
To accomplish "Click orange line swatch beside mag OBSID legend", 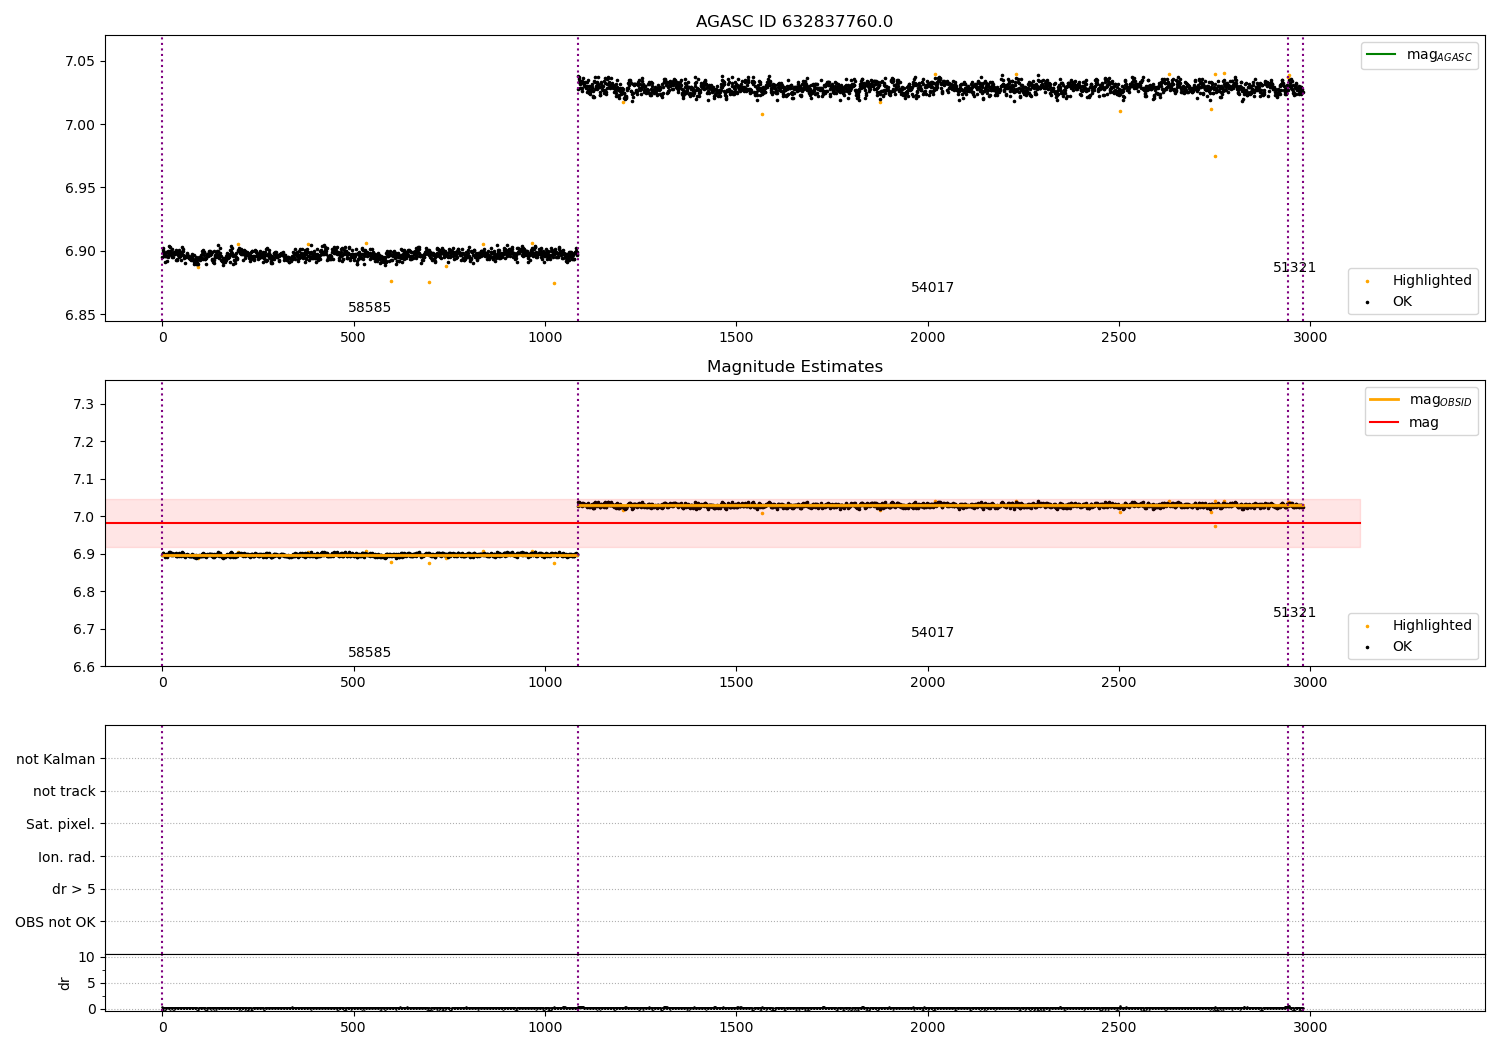I will tap(1384, 400).
